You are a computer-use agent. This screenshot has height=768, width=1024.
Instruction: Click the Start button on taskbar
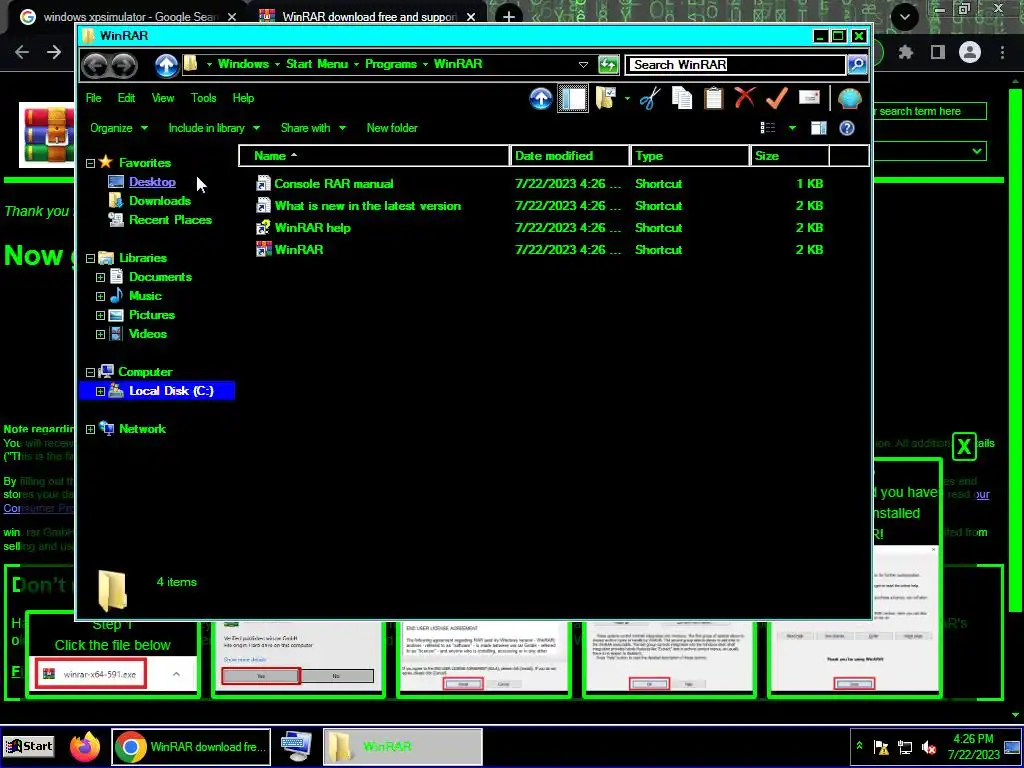tap(29, 746)
